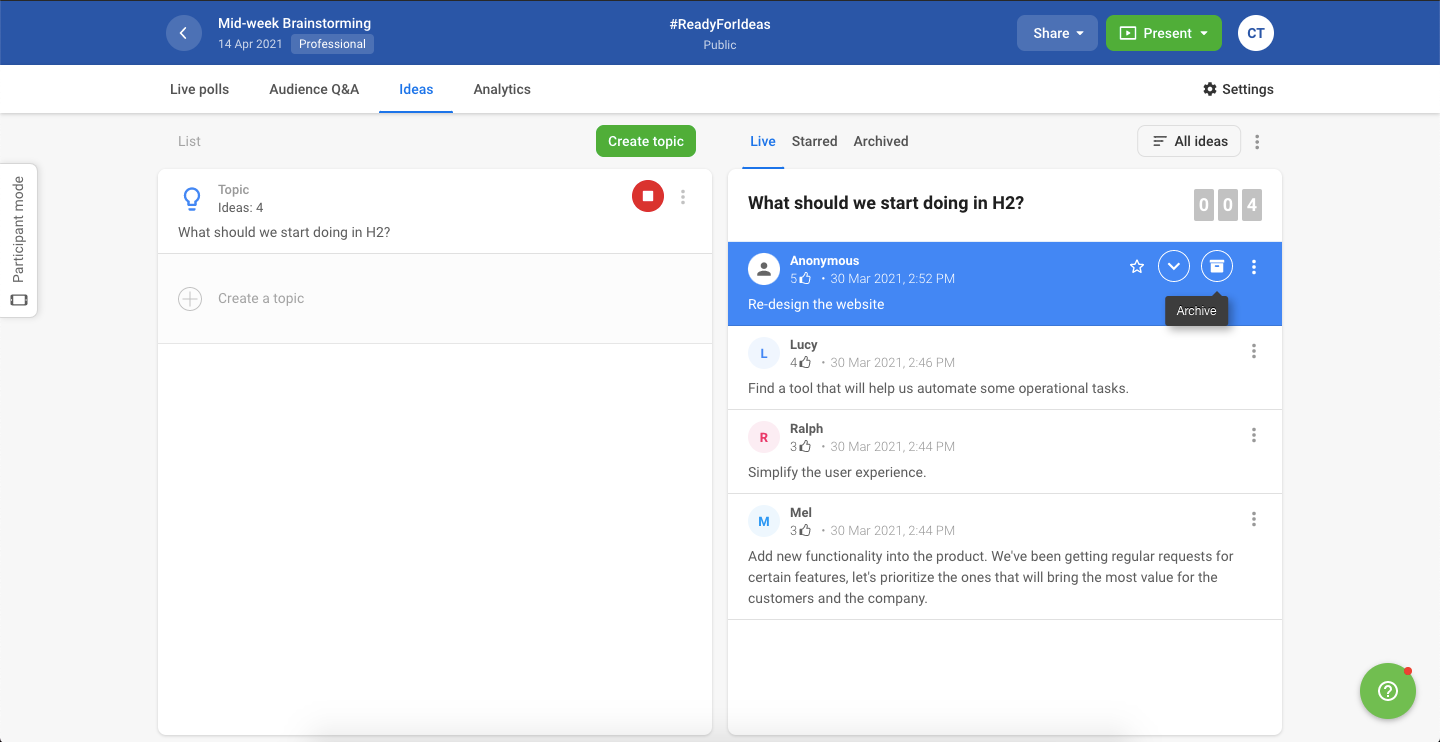
Task: Open the Present dropdown
Action: (1164, 33)
